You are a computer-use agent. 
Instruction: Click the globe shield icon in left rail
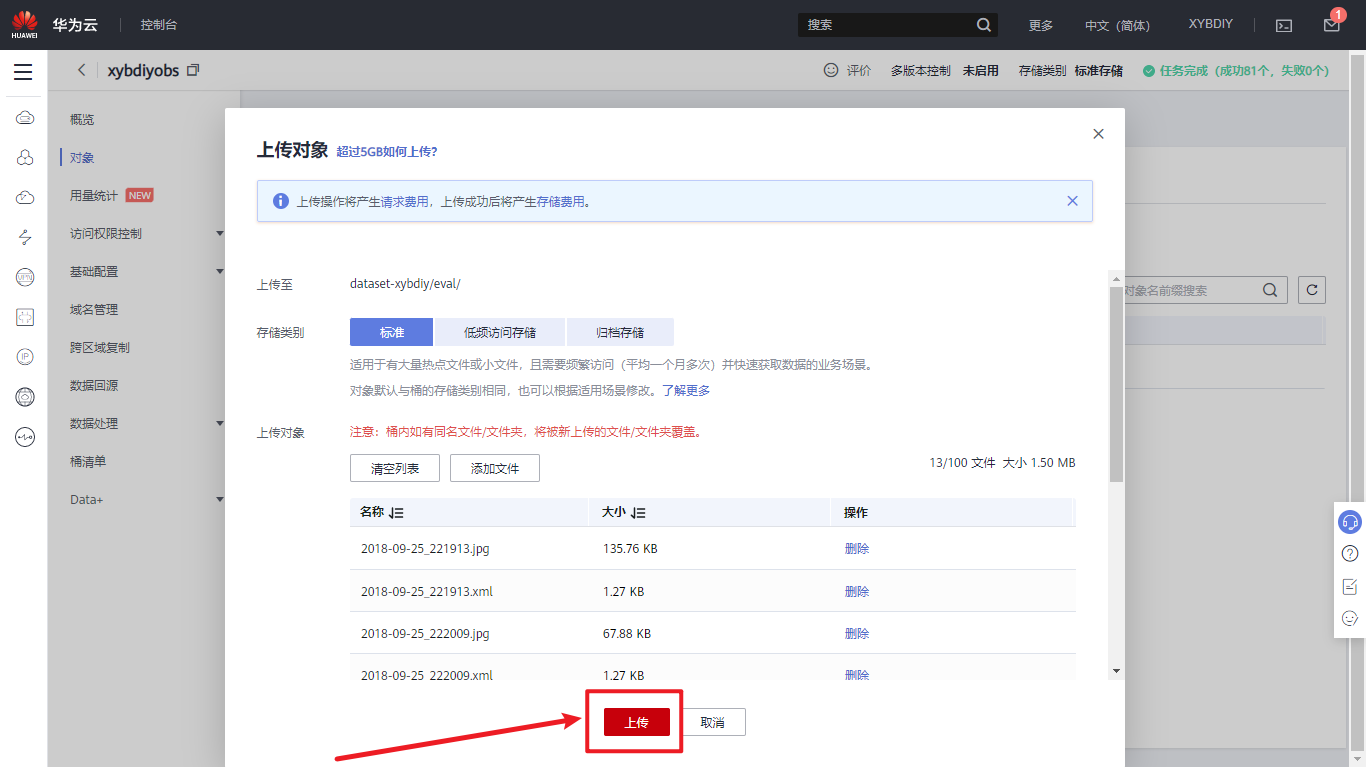(25, 397)
